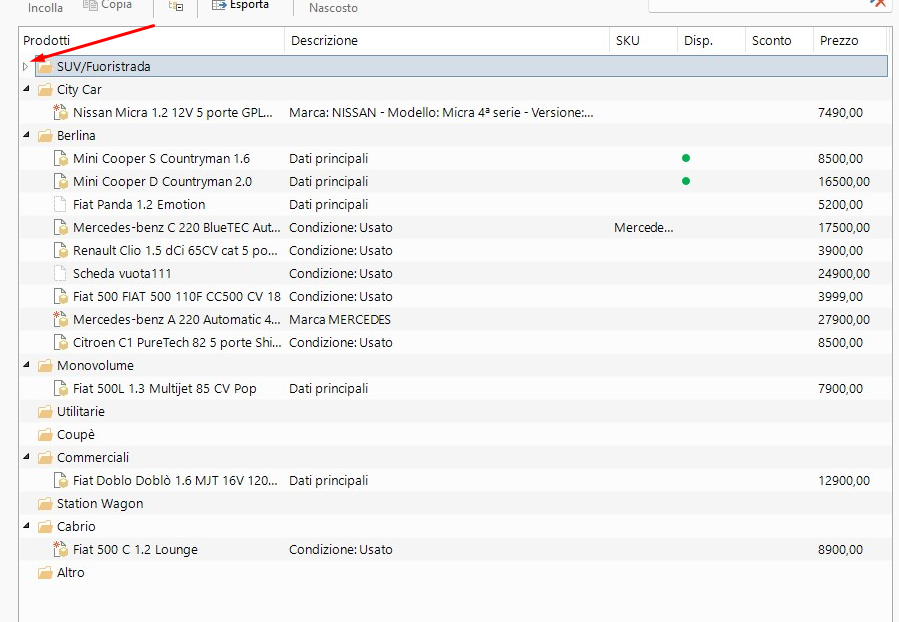The width and height of the screenshot is (899, 622).
Task: Sort by the Prezzo column header
Action: tap(838, 41)
